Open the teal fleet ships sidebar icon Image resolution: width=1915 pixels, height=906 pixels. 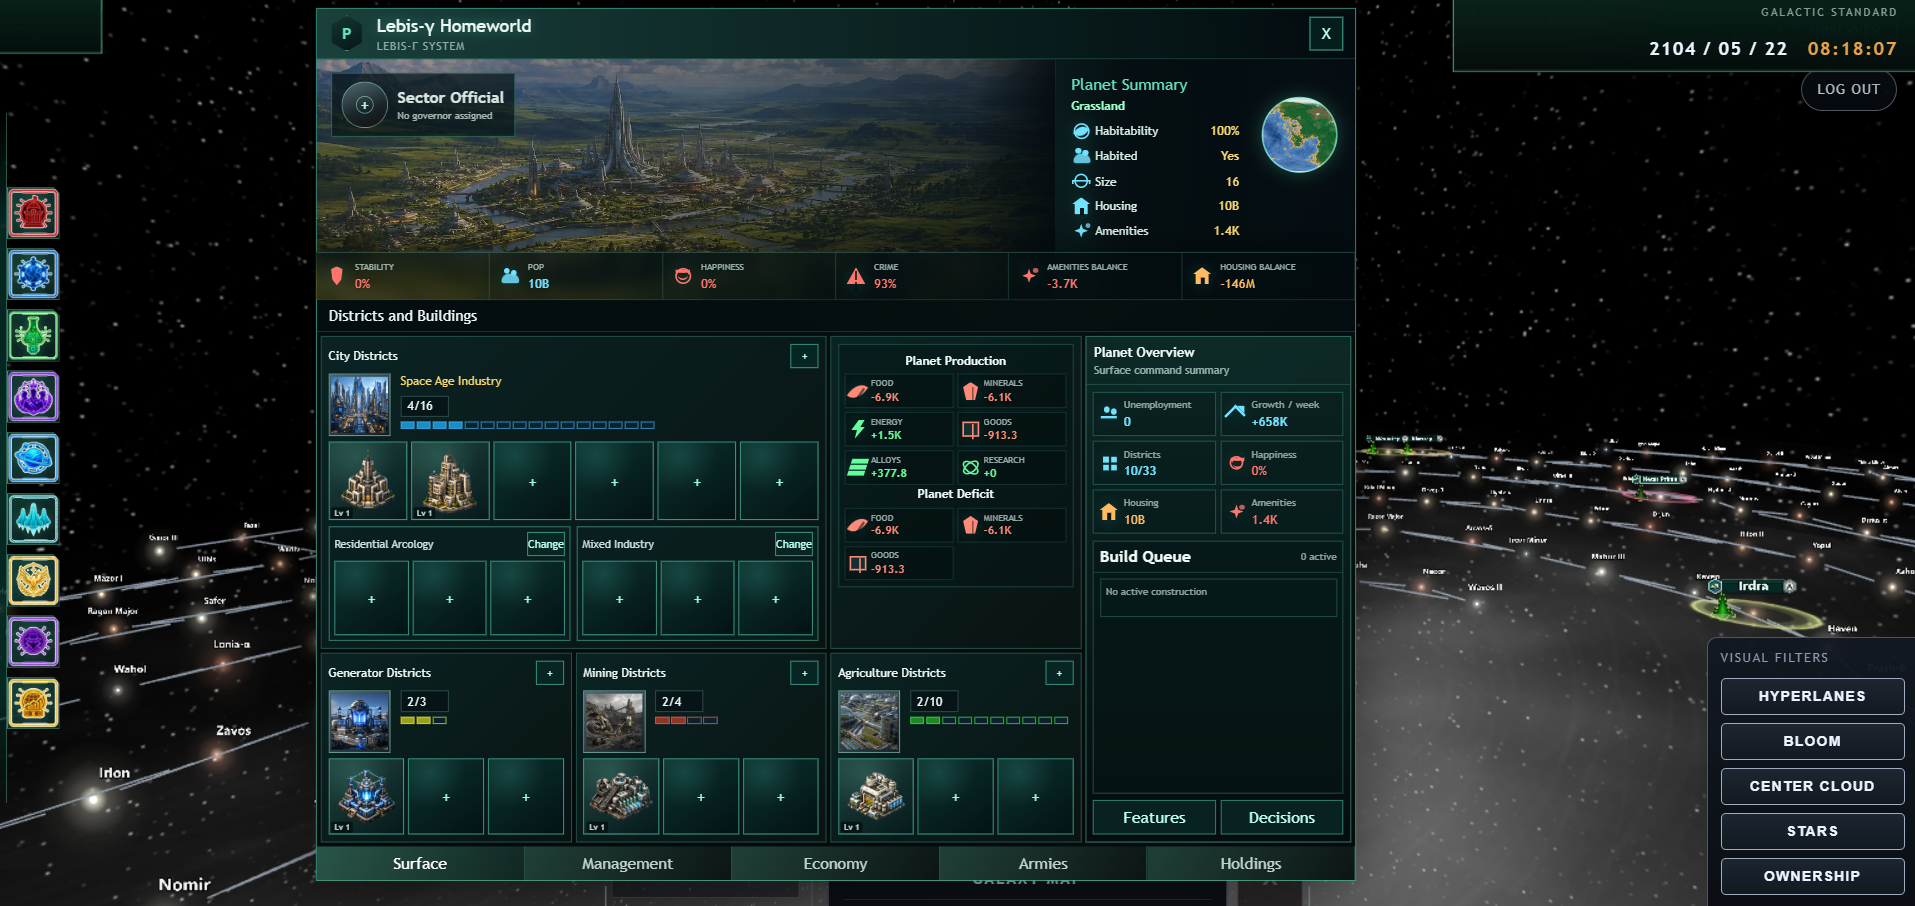pyautogui.click(x=34, y=519)
